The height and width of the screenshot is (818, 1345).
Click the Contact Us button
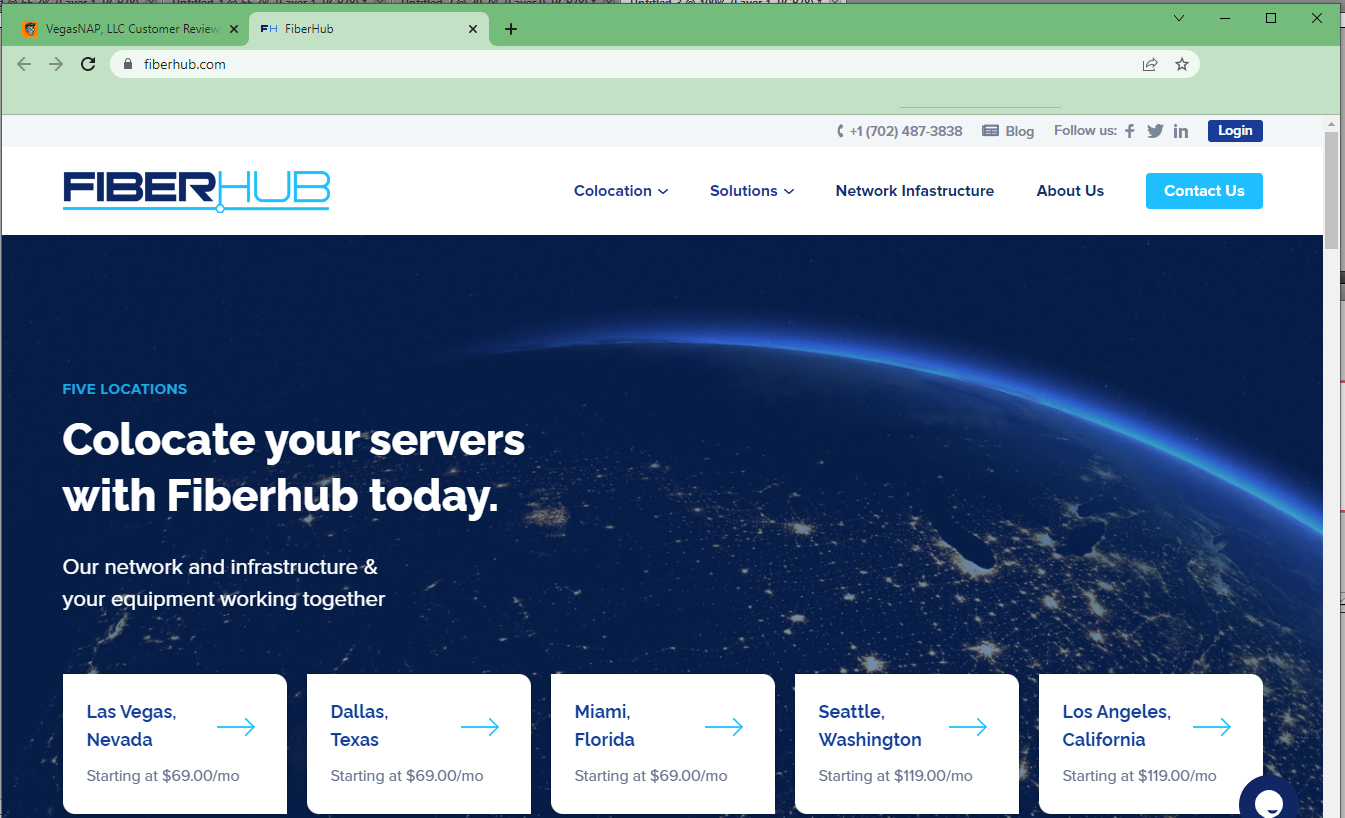(x=1204, y=191)
